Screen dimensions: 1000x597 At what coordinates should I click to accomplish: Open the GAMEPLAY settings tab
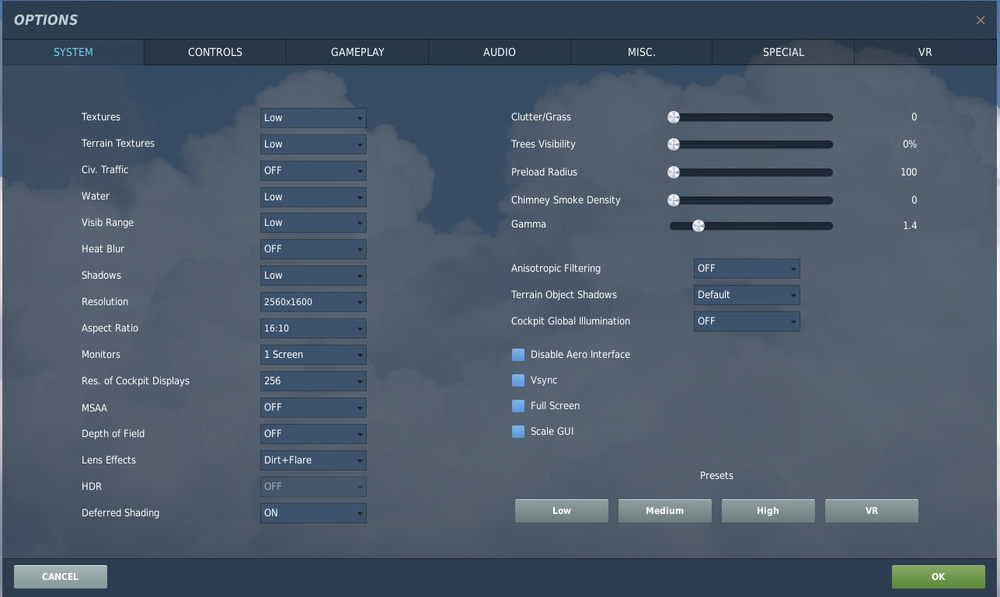pos(357,52)
